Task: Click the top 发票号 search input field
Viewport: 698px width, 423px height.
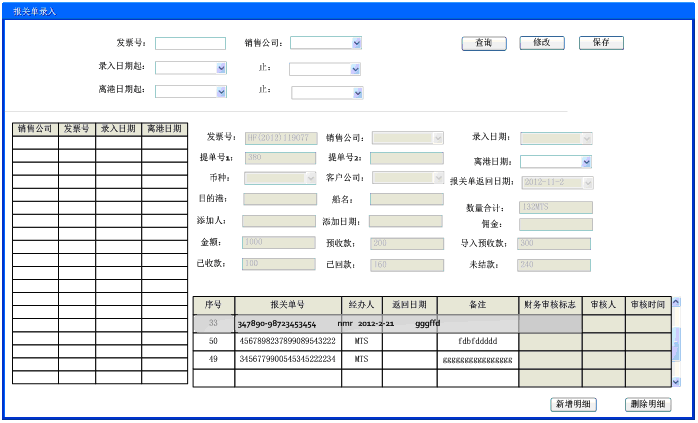Action: point(190,43)
